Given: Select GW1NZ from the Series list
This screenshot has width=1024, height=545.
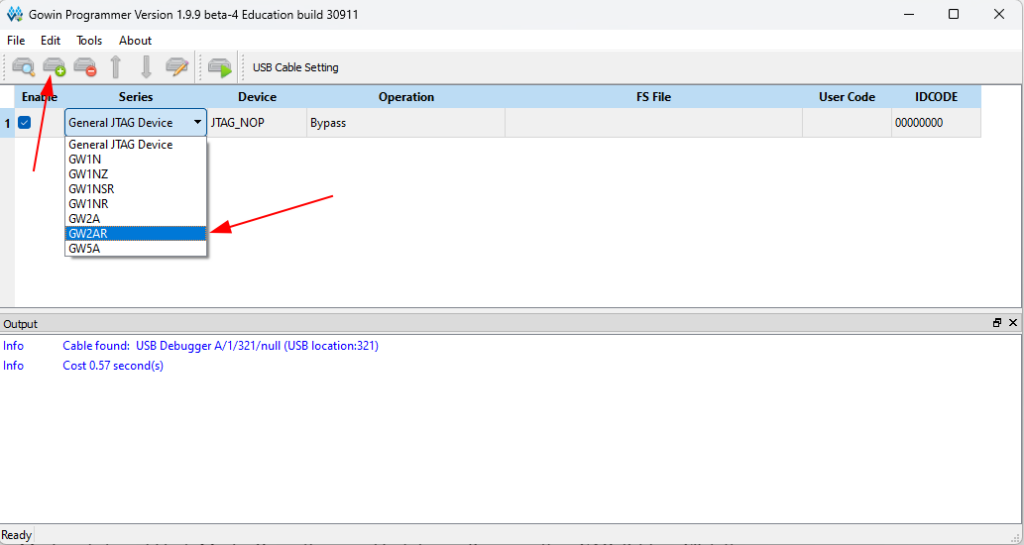Looking at the screenshot, I should coord(136,174).
